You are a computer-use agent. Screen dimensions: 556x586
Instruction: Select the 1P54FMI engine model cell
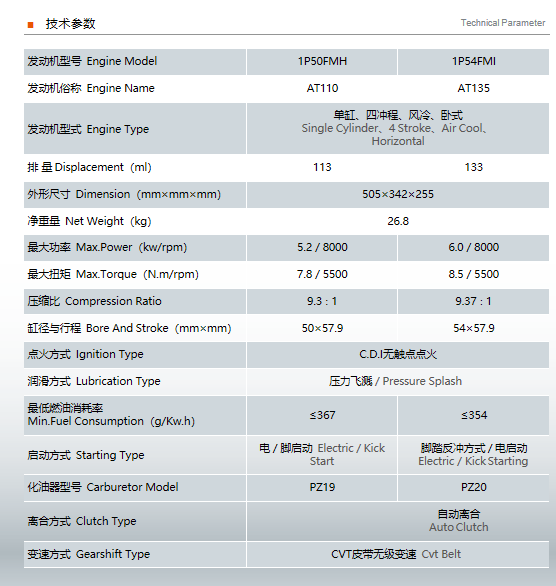pos(473,62)
